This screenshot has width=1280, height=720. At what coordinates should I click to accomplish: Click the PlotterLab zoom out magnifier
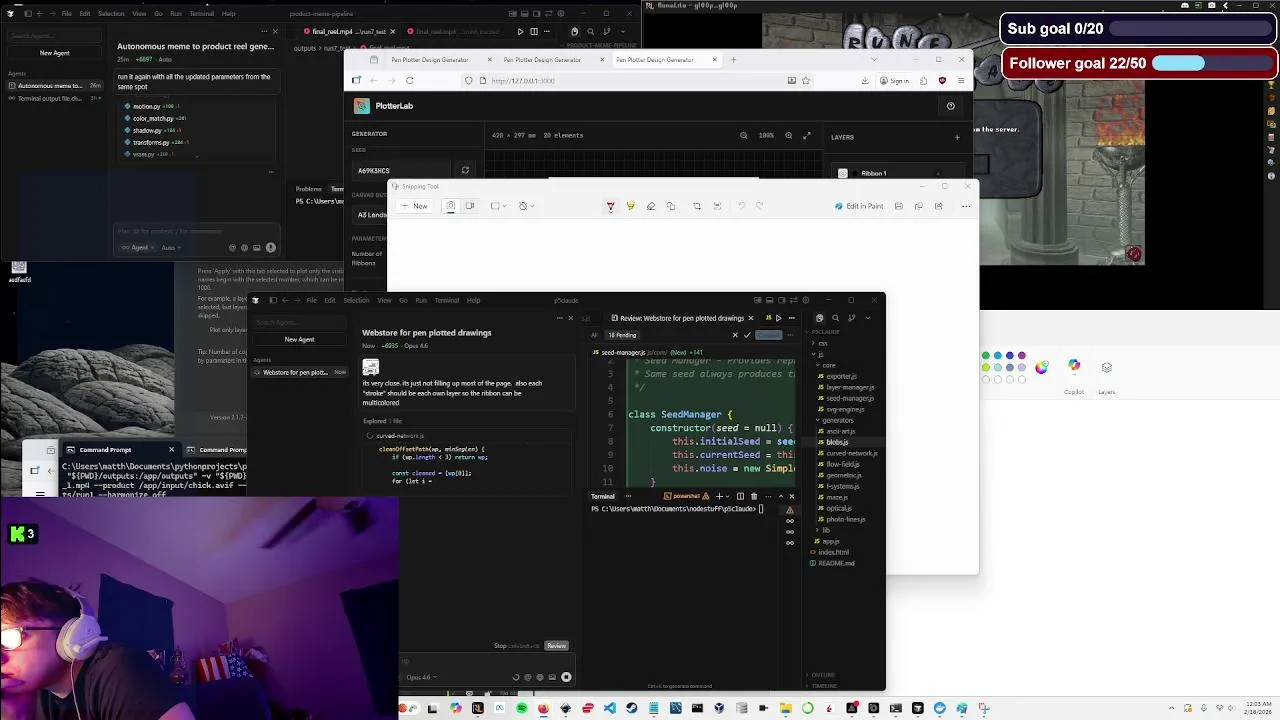[x=743, y=135]
